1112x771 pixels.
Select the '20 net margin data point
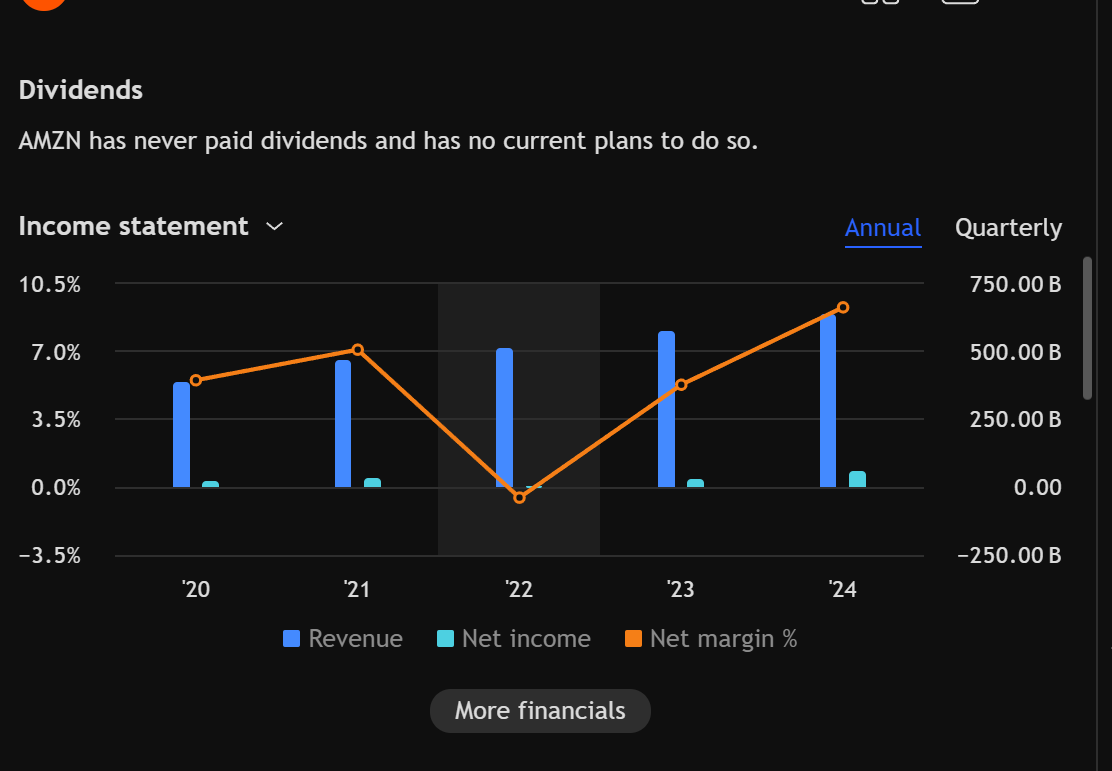click(x=196, y=380)
